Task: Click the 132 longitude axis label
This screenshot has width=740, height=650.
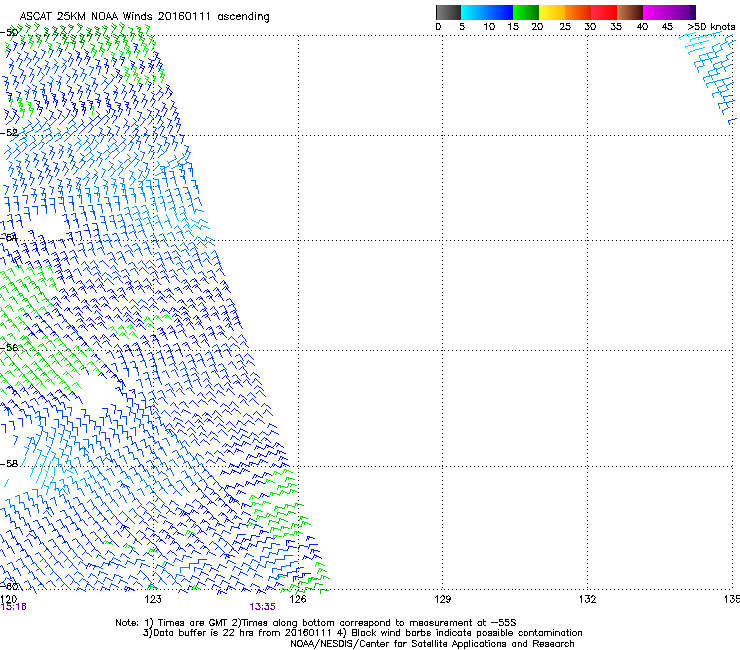Action: (x=587, y=599)
